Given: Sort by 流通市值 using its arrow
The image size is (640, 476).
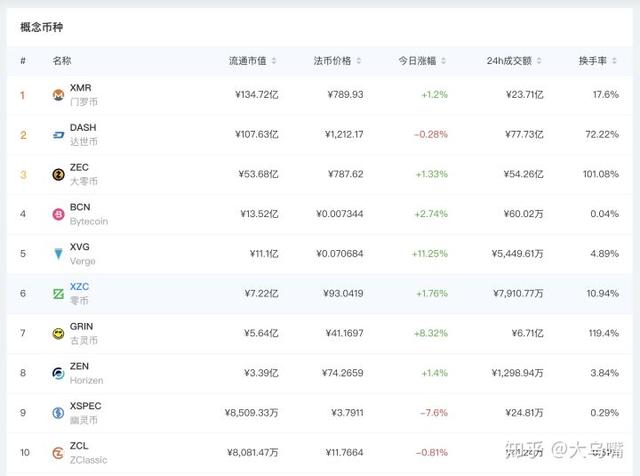Looking at the screenshot, I should click(274, 61).
